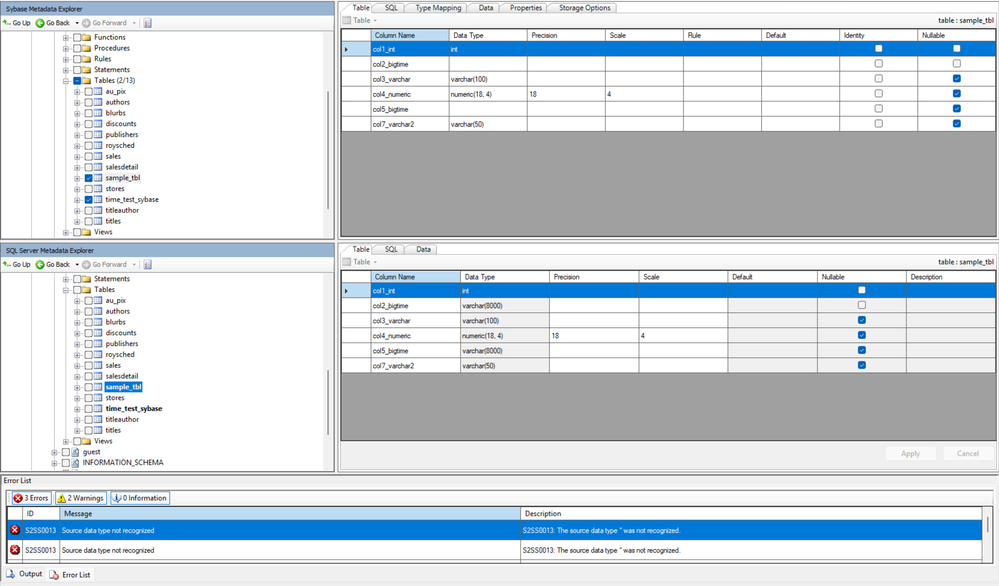Screen dimensions: 999x586
Task: Expand the Functions node in Sybase tree
Action: tap(66, 38)
